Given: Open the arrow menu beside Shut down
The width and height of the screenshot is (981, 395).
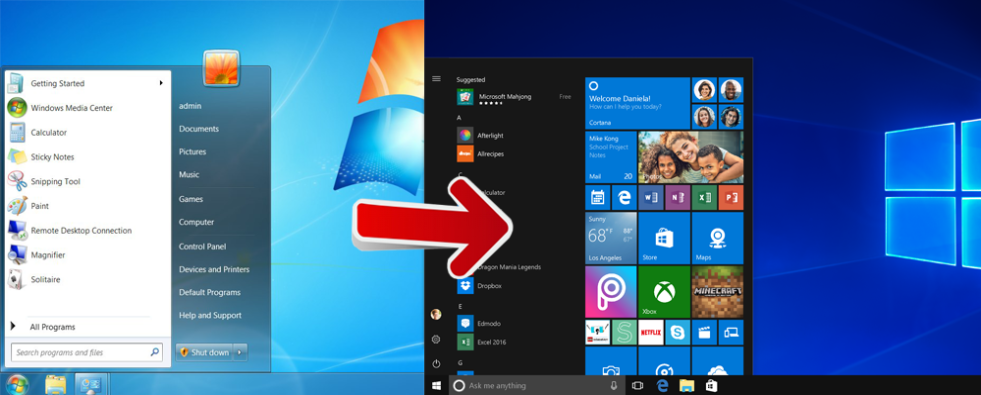Looking at the screenshot, I should coord(240,352).
